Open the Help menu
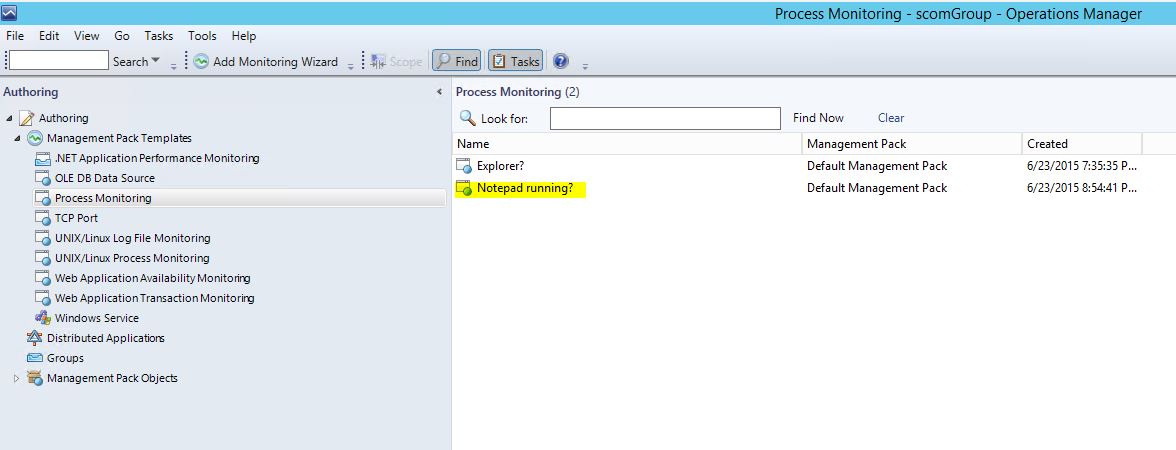Viewport: 1176px width, 450px height. (244, 36)
